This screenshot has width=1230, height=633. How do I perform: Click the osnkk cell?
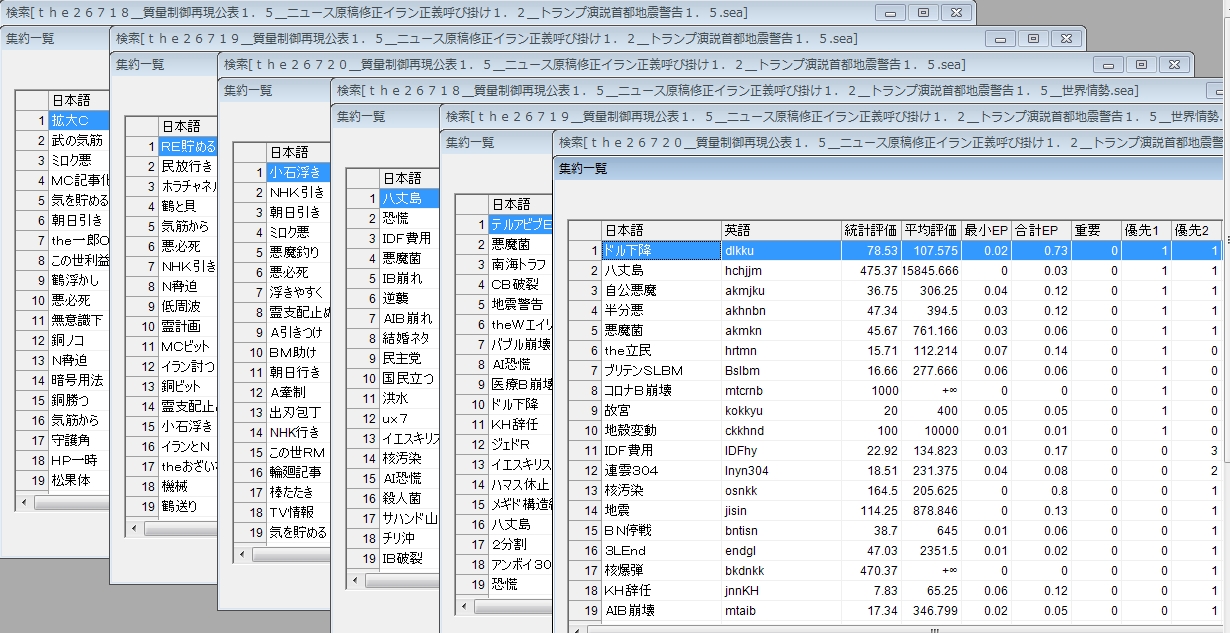point(780,490)
